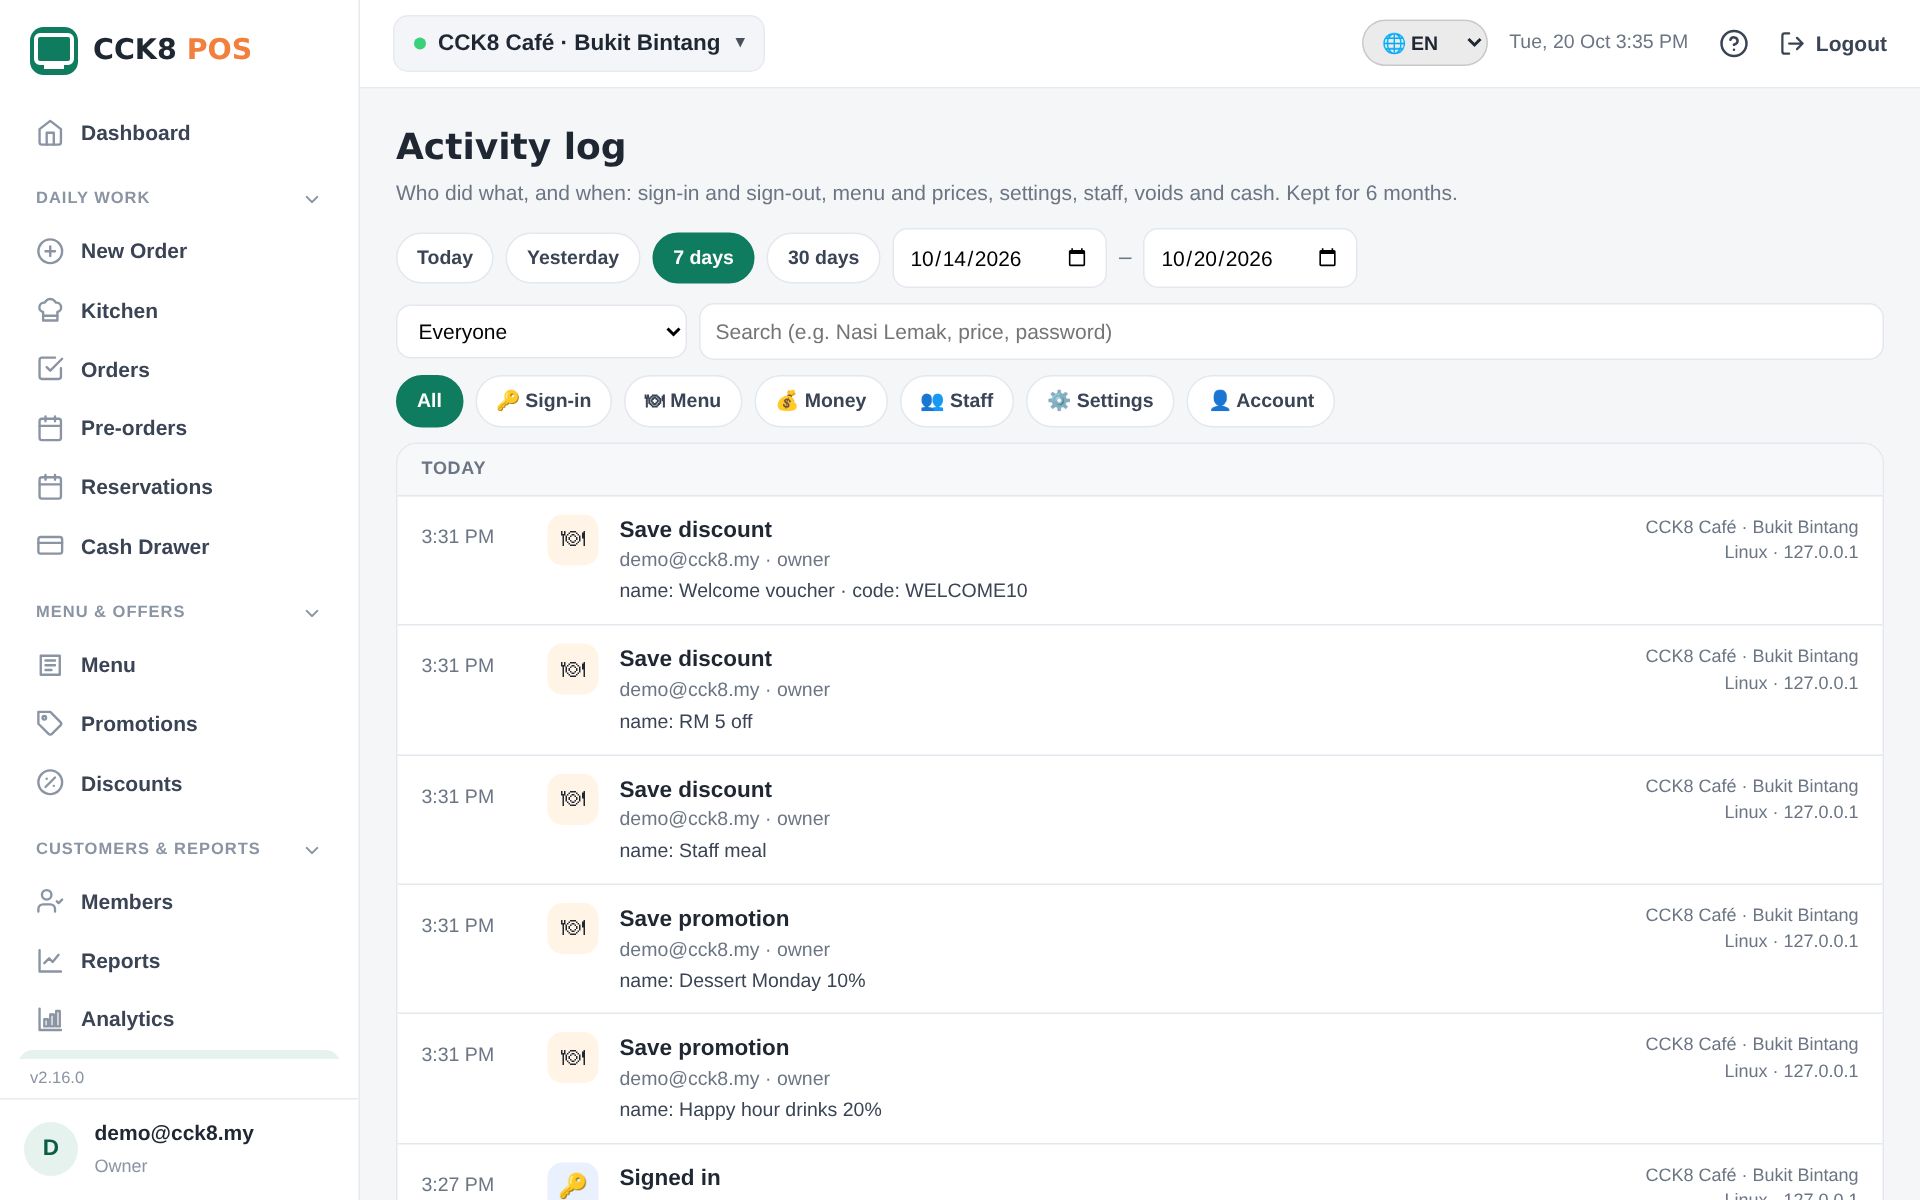
Task: Click 'name: RM 5 off' detail text
Action: [x=686, y=722]
